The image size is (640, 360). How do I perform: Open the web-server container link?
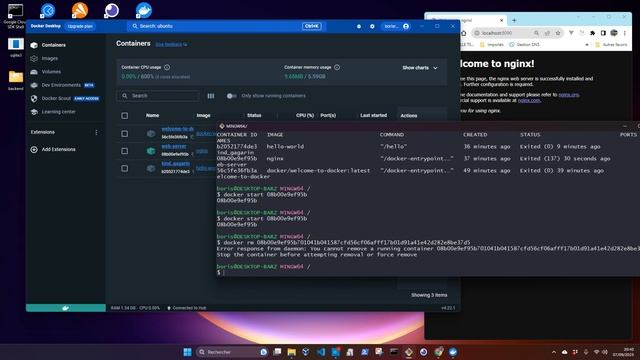(x=174, y=146)
